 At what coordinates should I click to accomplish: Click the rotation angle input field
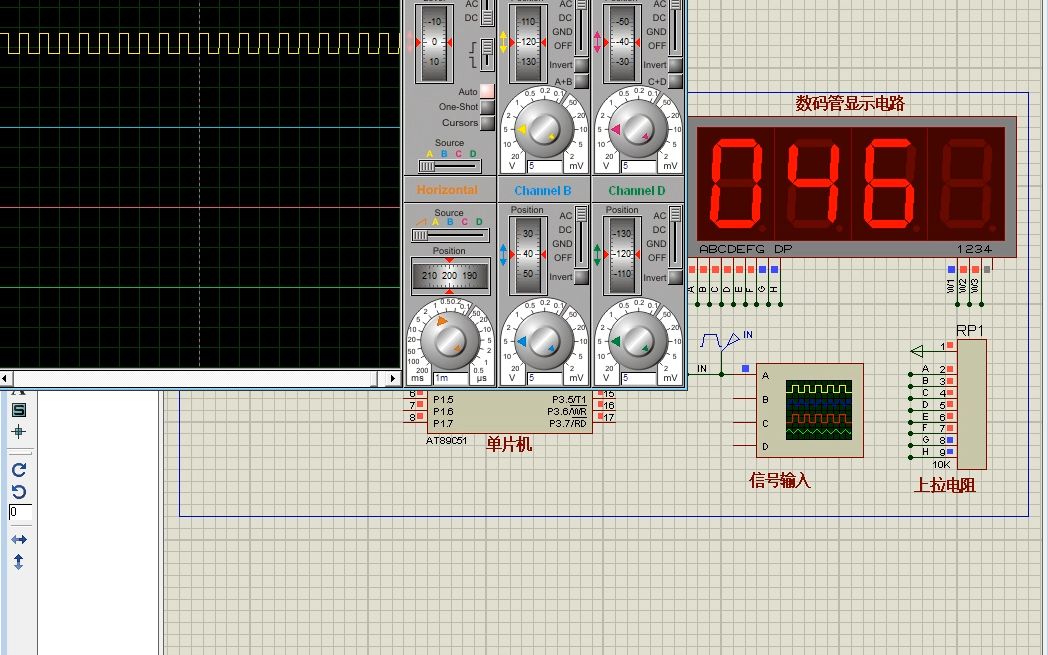tap(20, 513)
